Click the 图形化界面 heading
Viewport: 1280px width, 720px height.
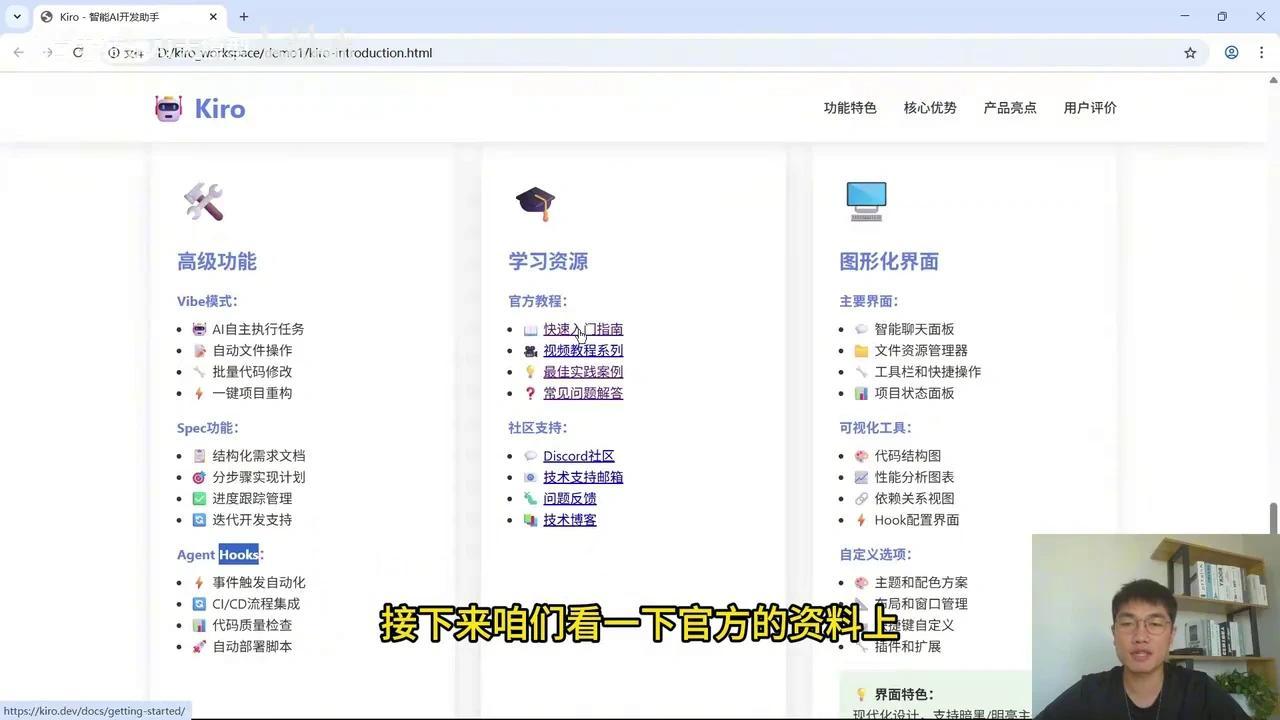pyautogui.click(x=889, y=261)
